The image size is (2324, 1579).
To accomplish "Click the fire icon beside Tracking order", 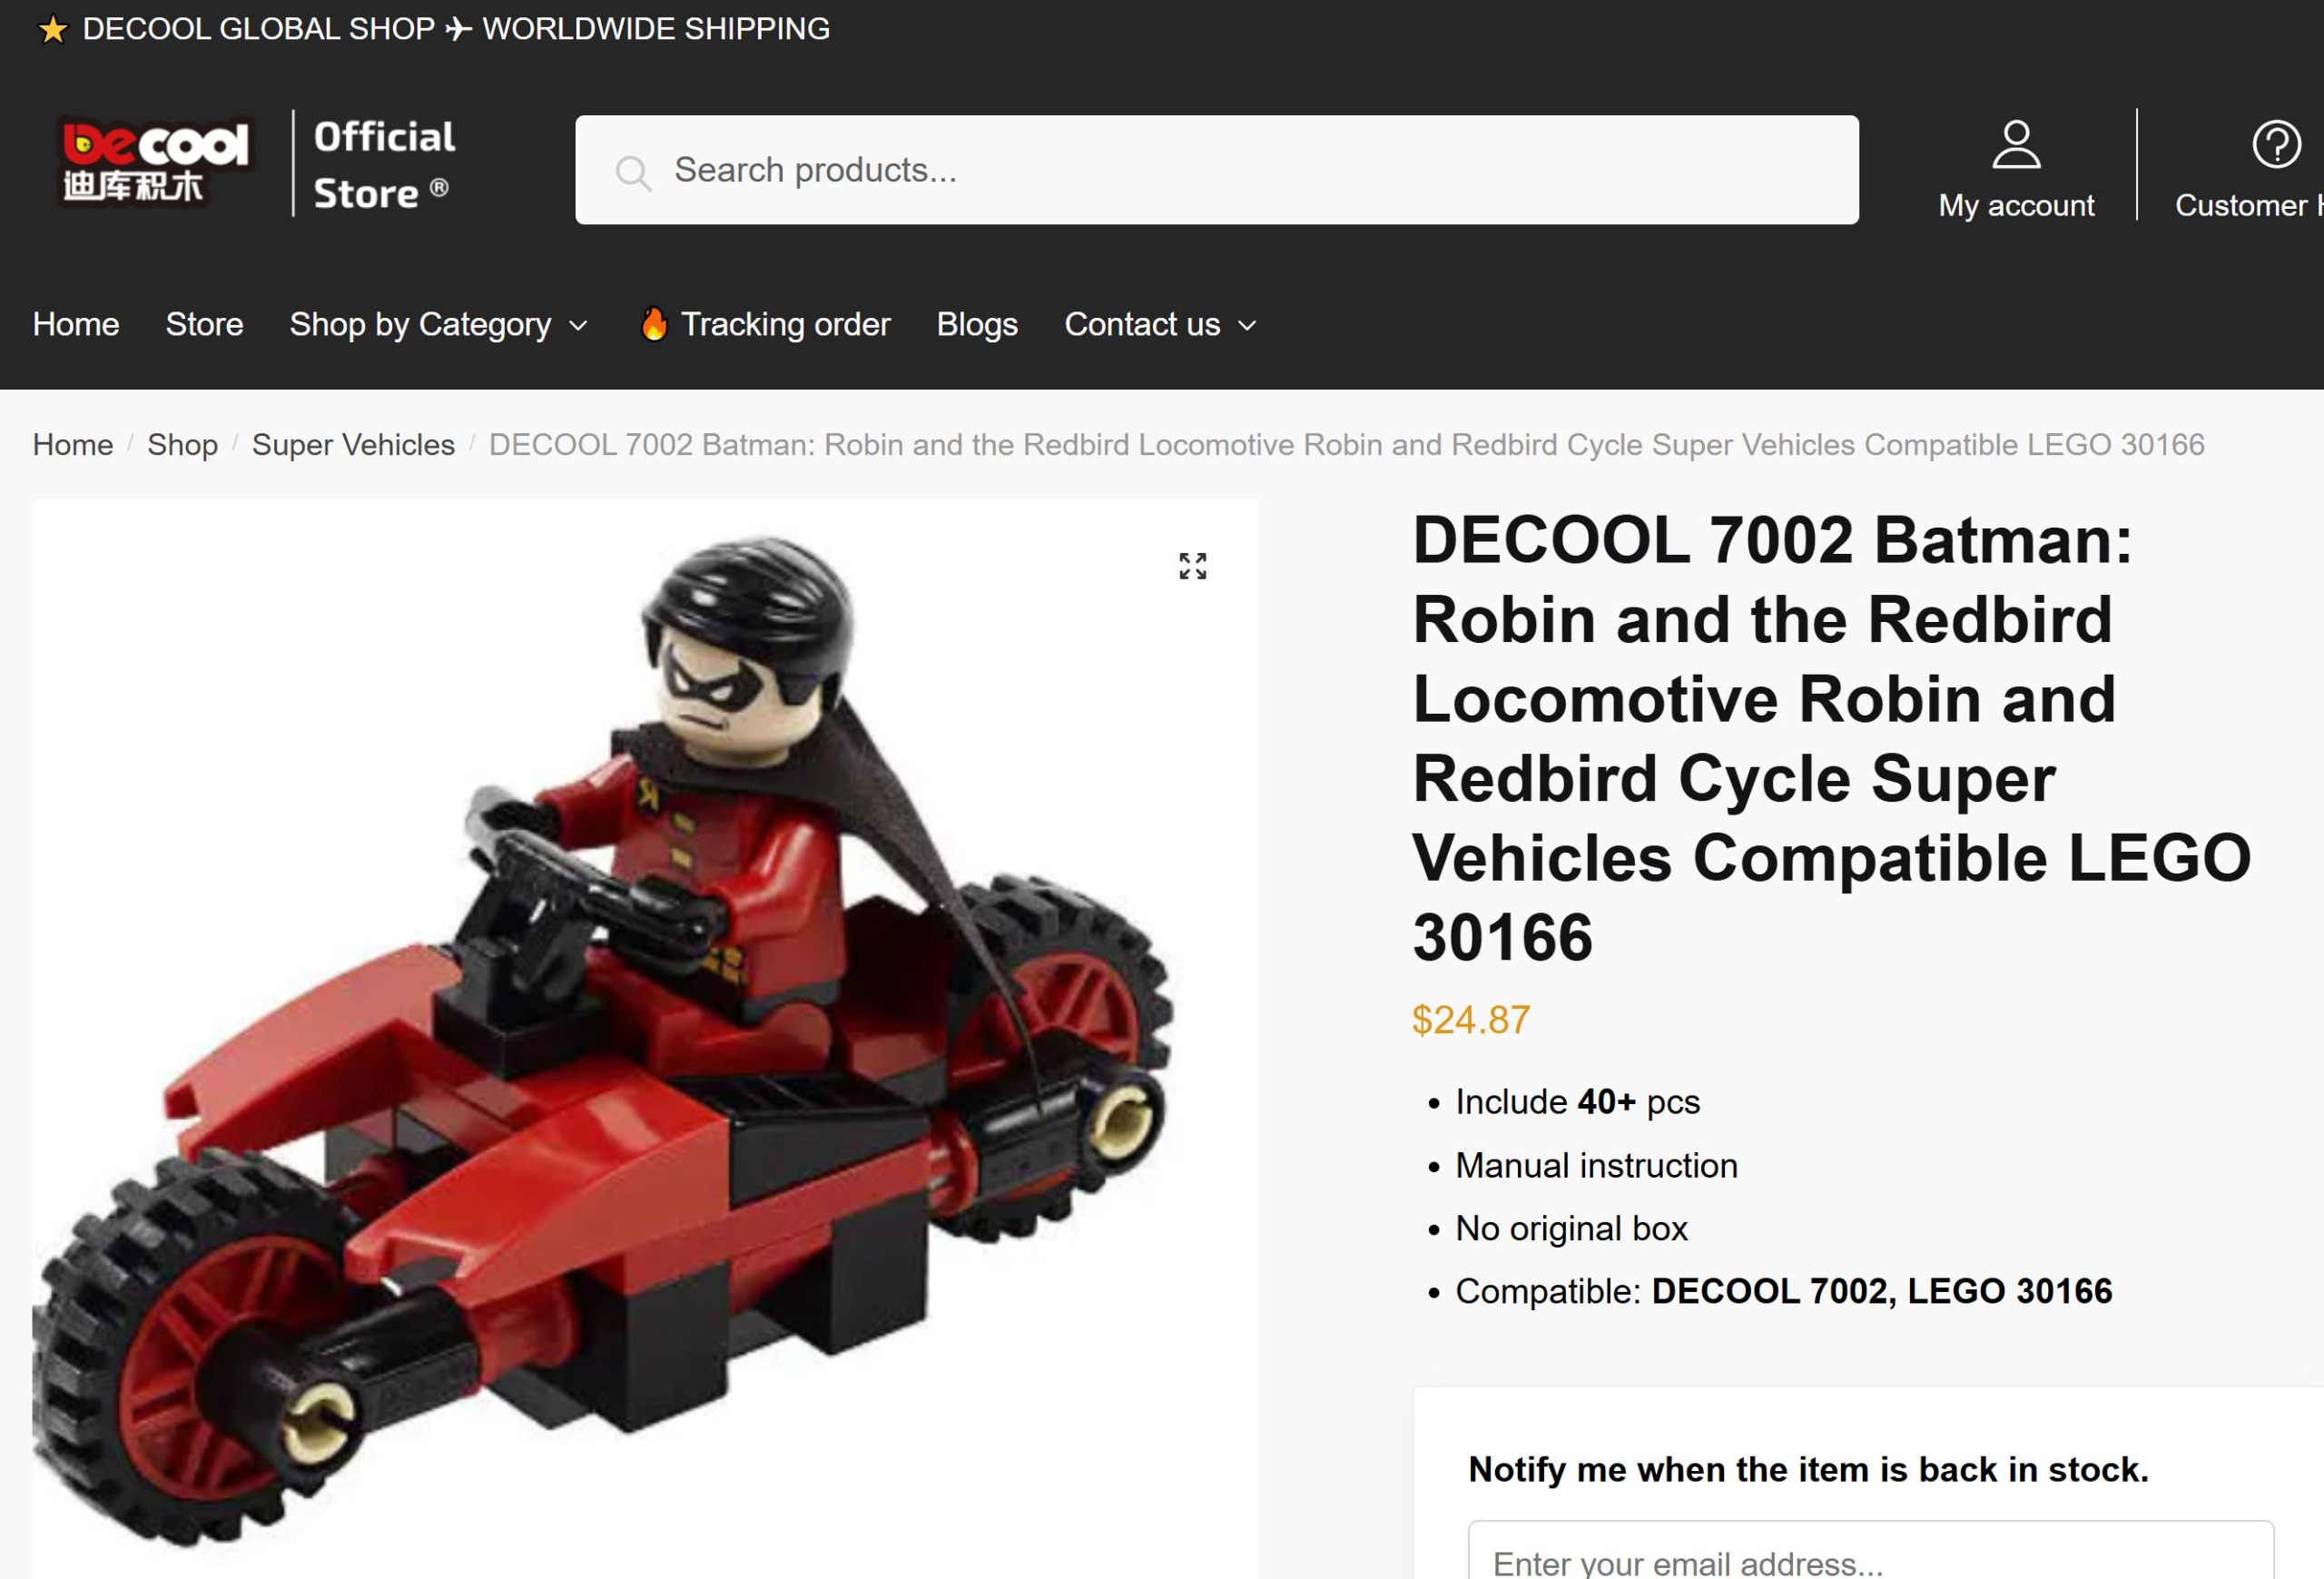I will pos(654,324).
